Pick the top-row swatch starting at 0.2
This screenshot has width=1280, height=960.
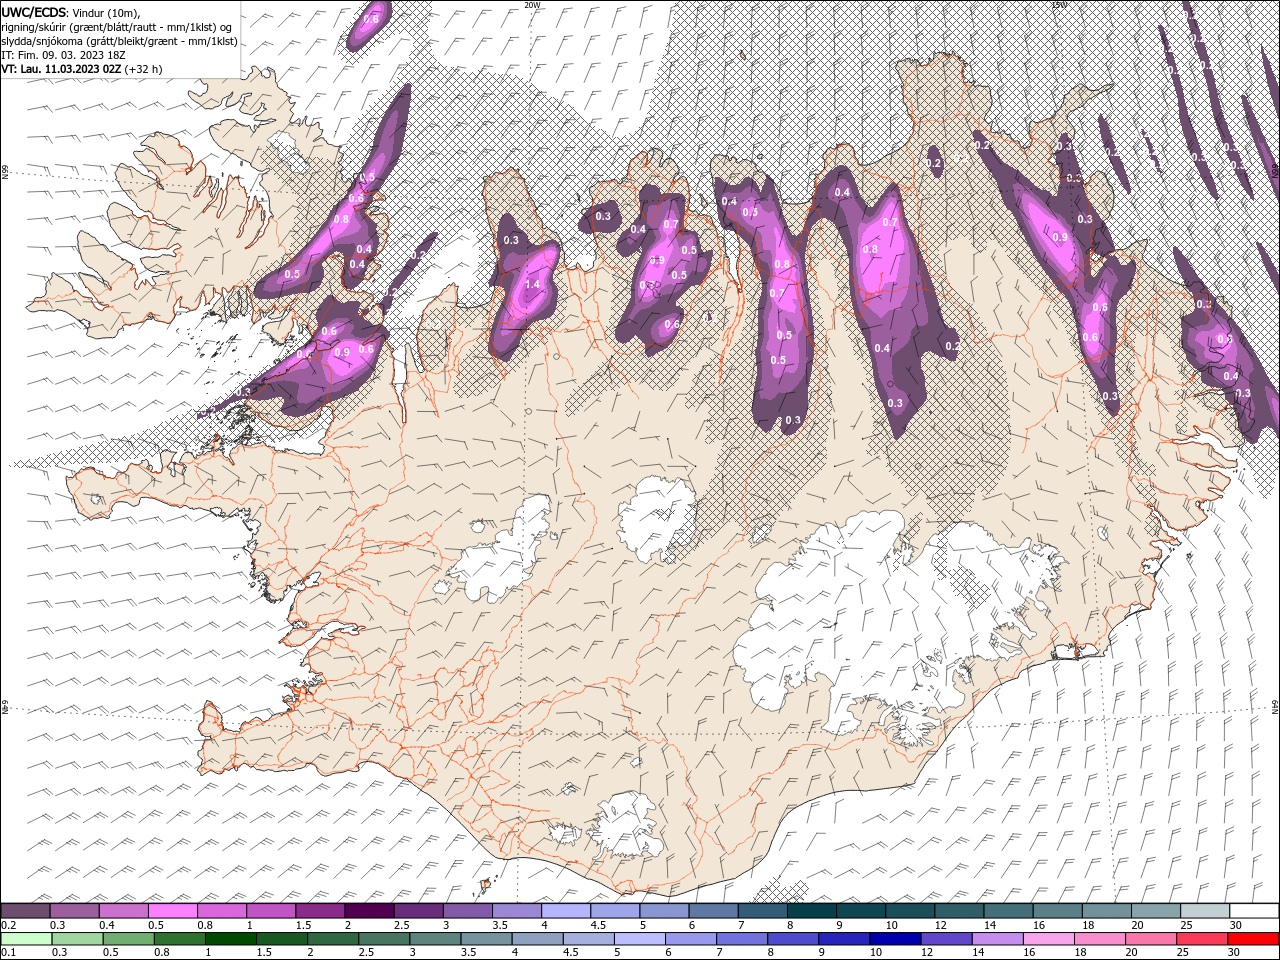[x=25, y=911]
